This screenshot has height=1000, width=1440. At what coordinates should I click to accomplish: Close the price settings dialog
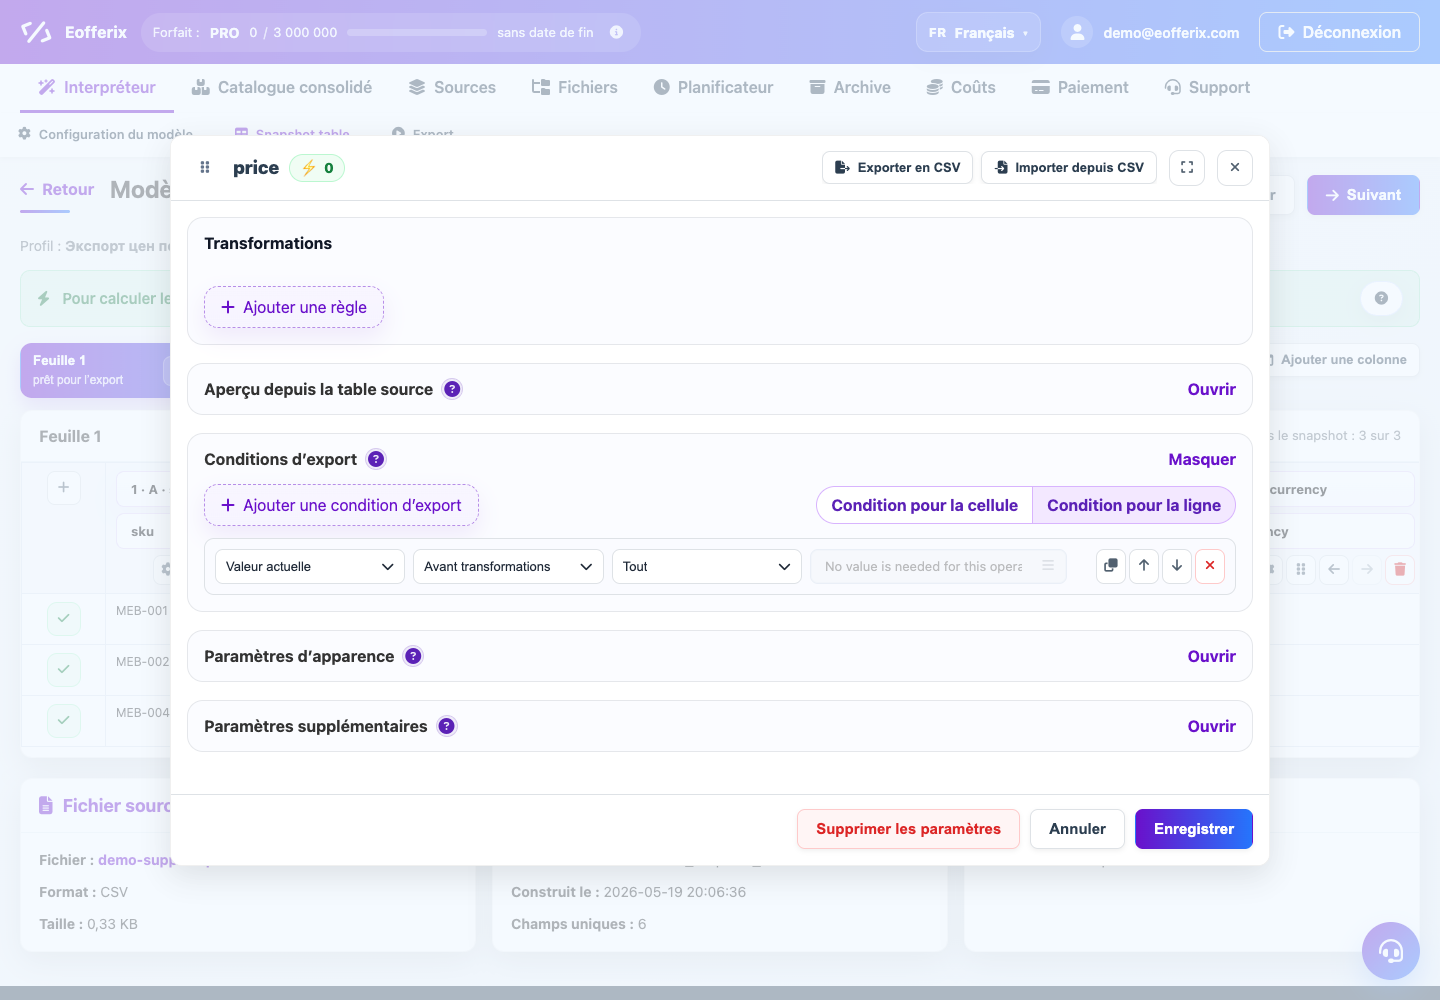[x=1235, y=168]
